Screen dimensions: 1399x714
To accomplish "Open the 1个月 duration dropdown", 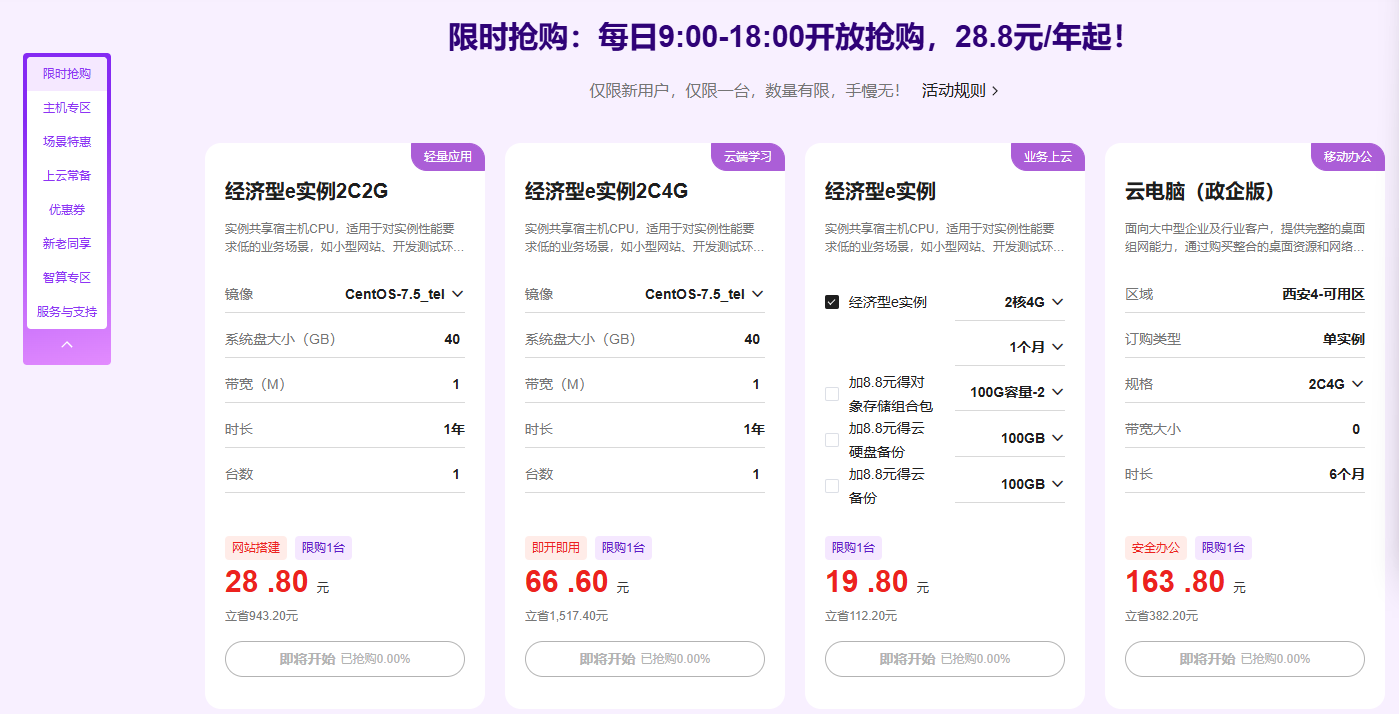I will pos(1035,347).
